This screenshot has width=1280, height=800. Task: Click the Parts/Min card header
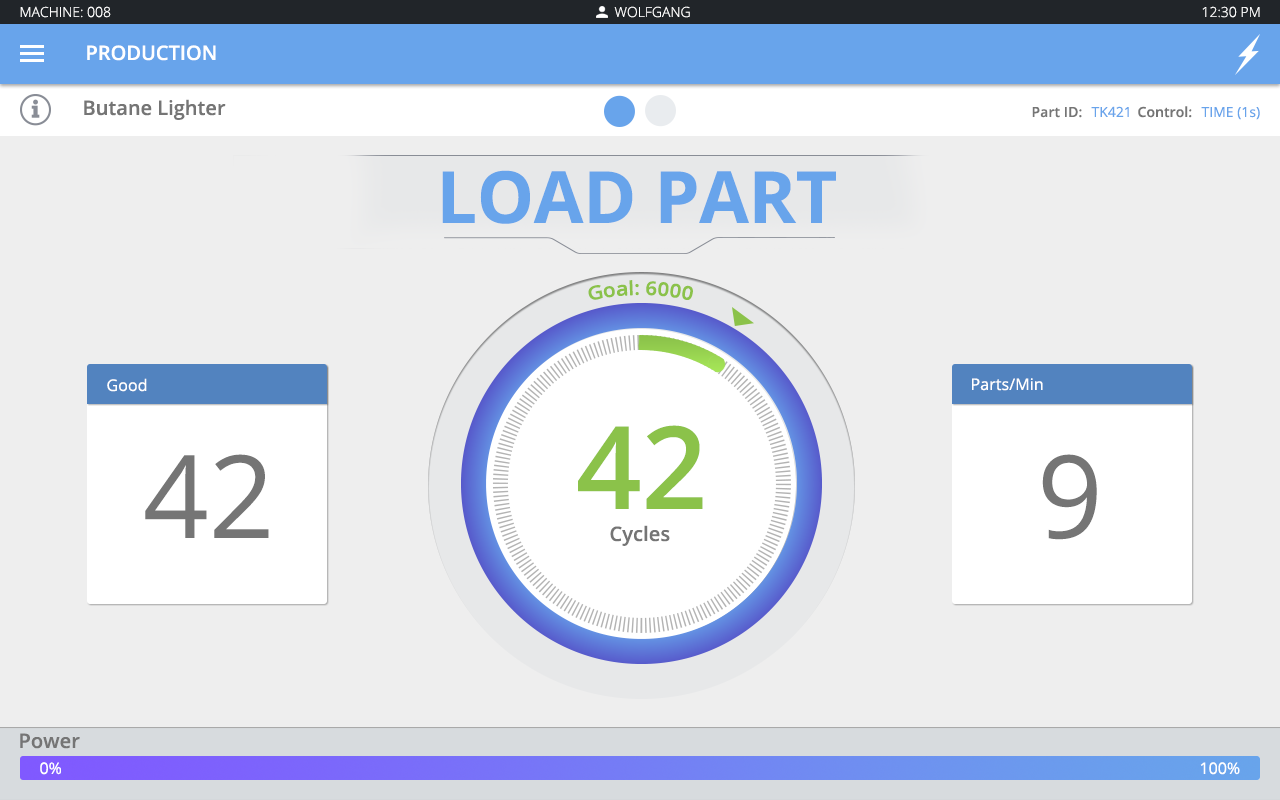pos(1071,385)
